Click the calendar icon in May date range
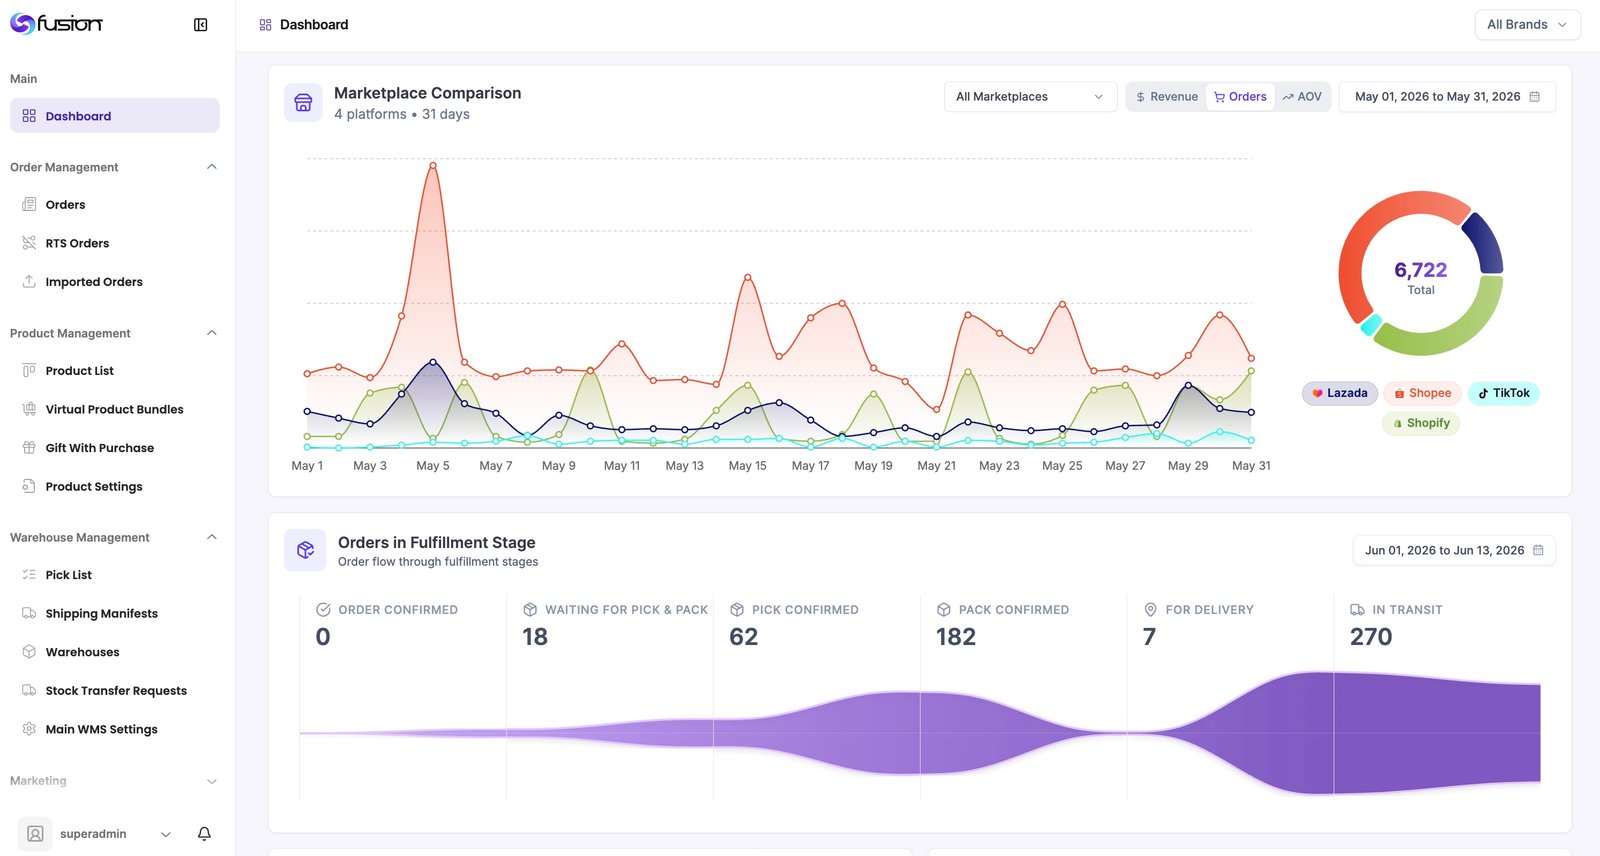 pos(1535,97)
